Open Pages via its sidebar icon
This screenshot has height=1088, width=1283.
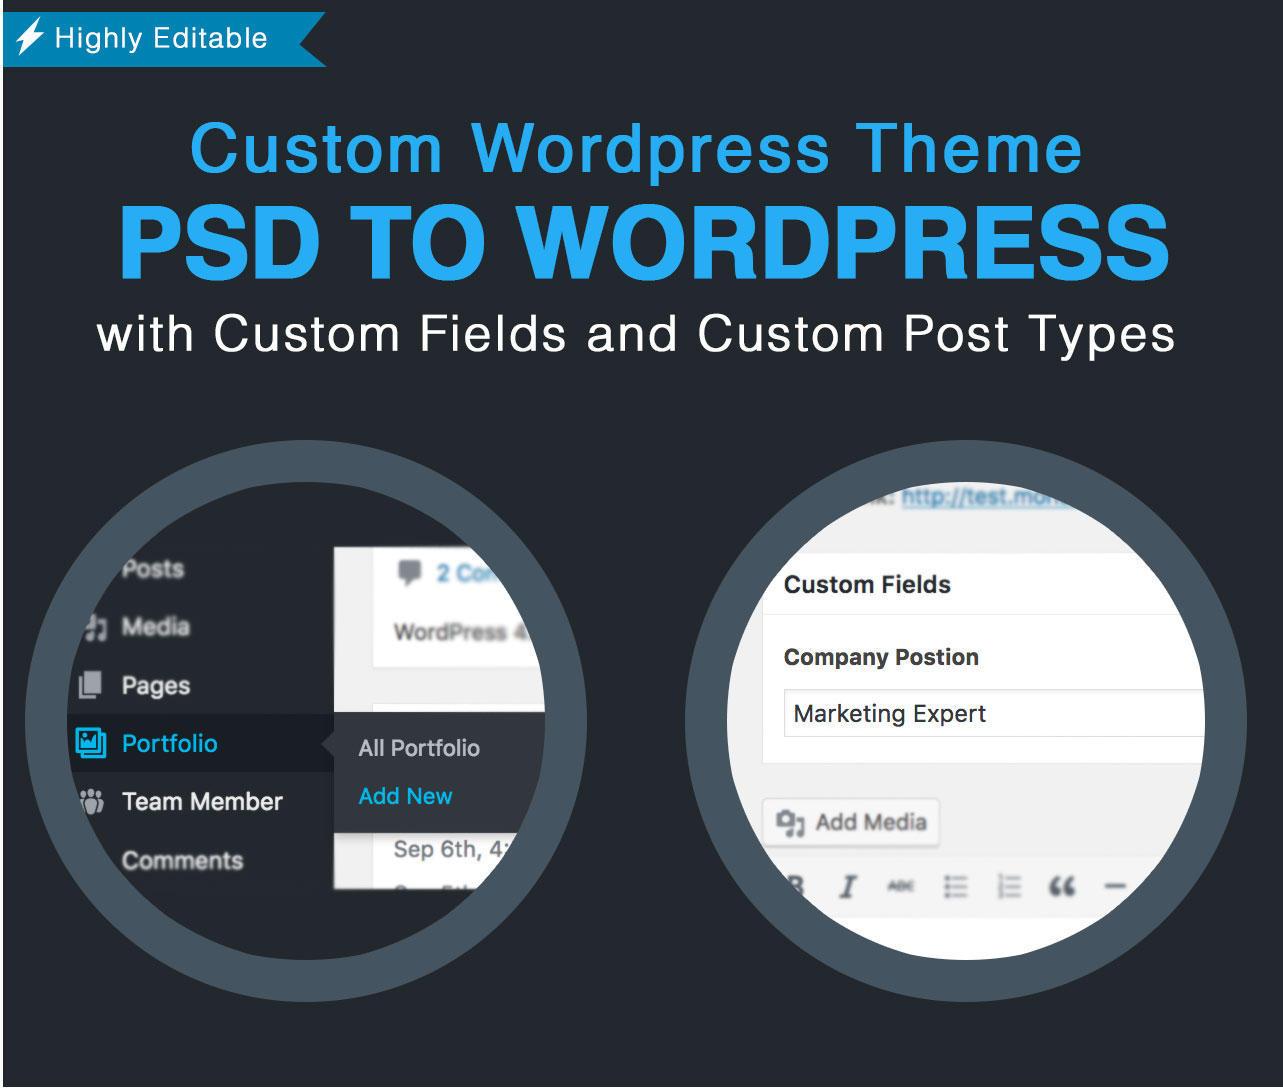(89, 686)
